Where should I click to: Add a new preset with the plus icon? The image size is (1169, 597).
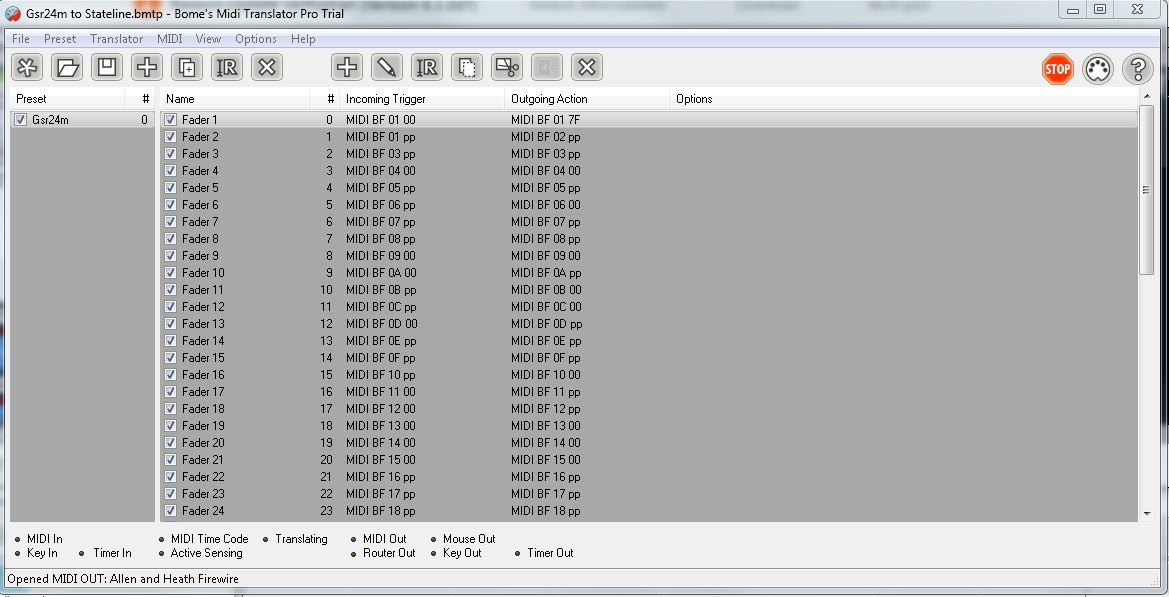[x=147, y=68]
